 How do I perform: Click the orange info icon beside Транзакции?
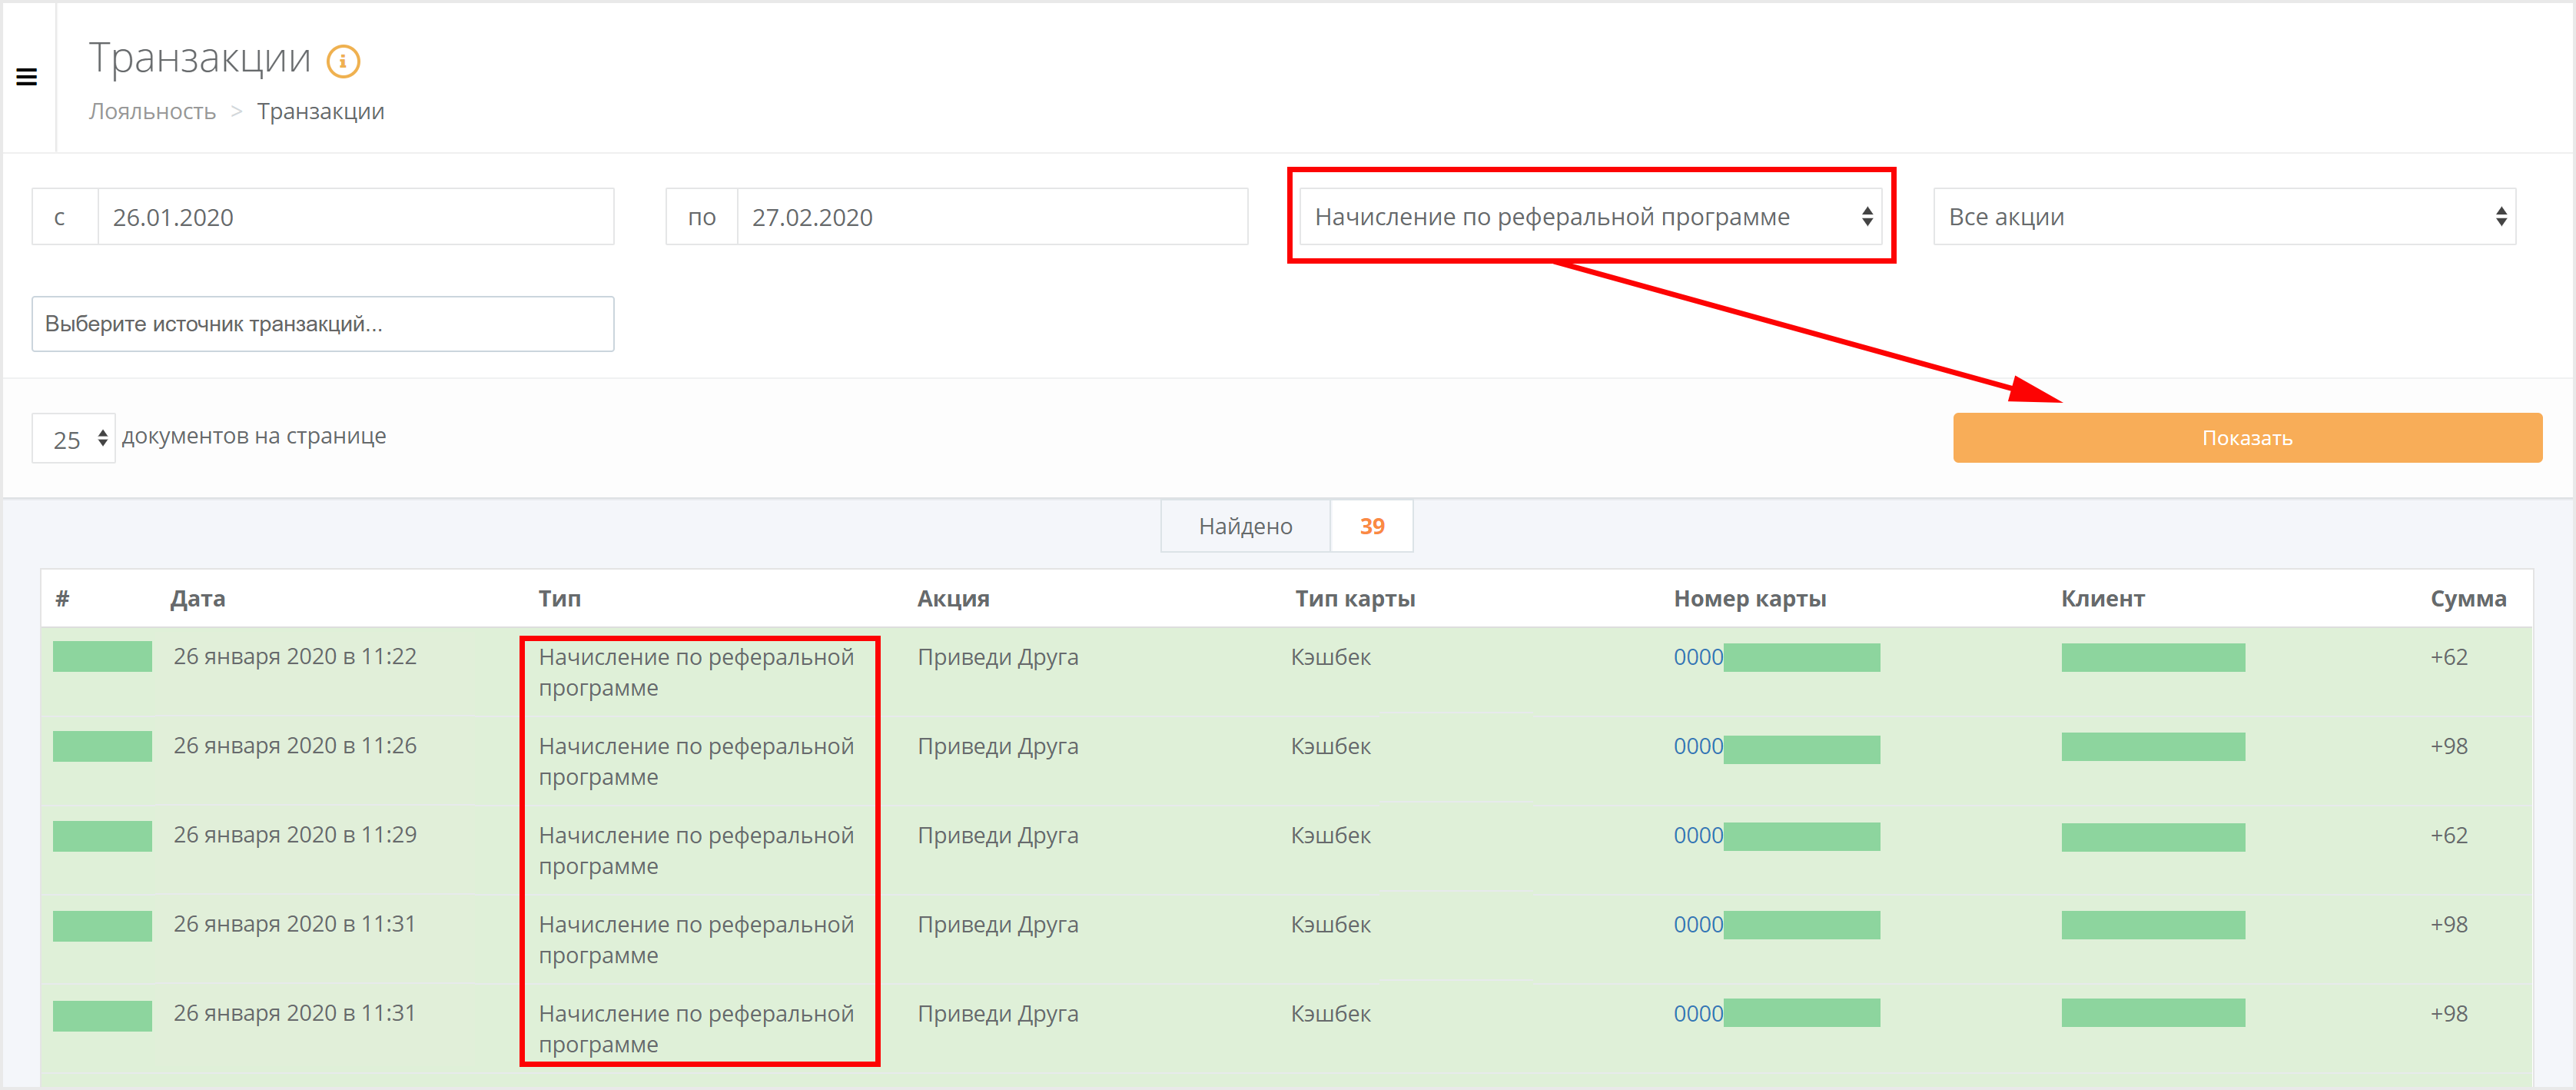coord(343,61)
